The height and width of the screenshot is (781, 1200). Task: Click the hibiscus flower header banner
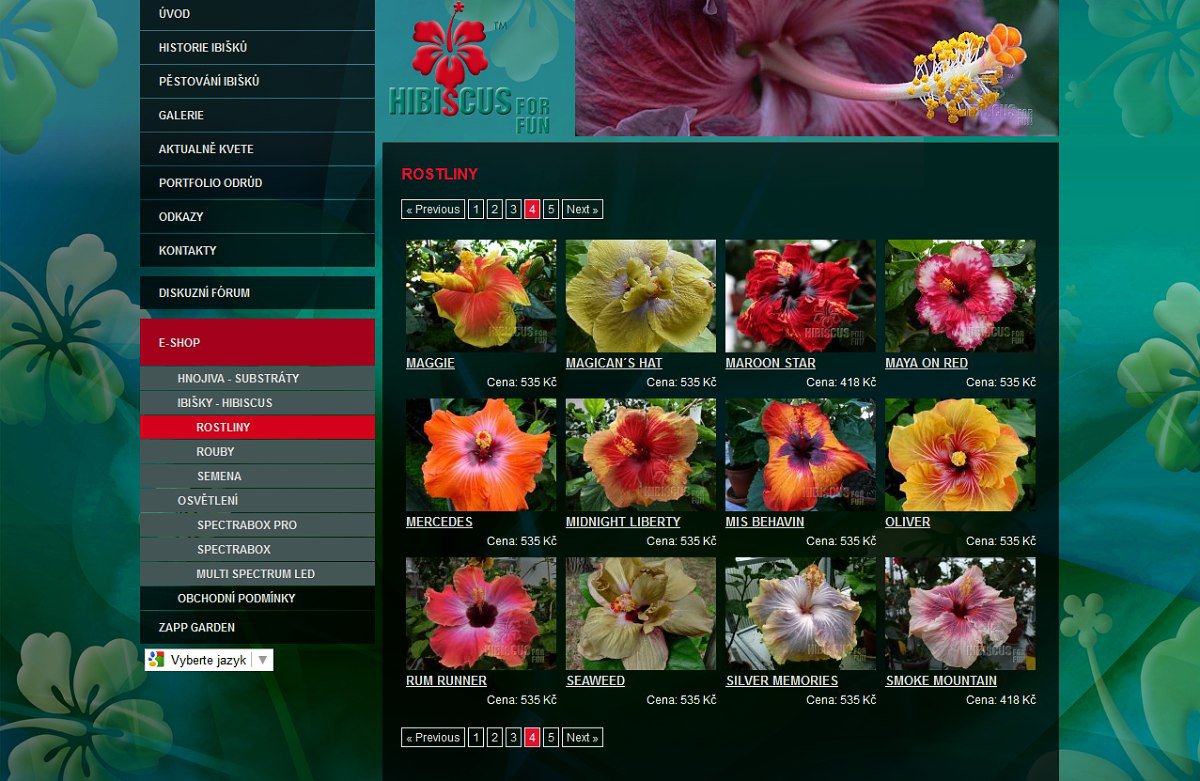[x=816, y=68]
